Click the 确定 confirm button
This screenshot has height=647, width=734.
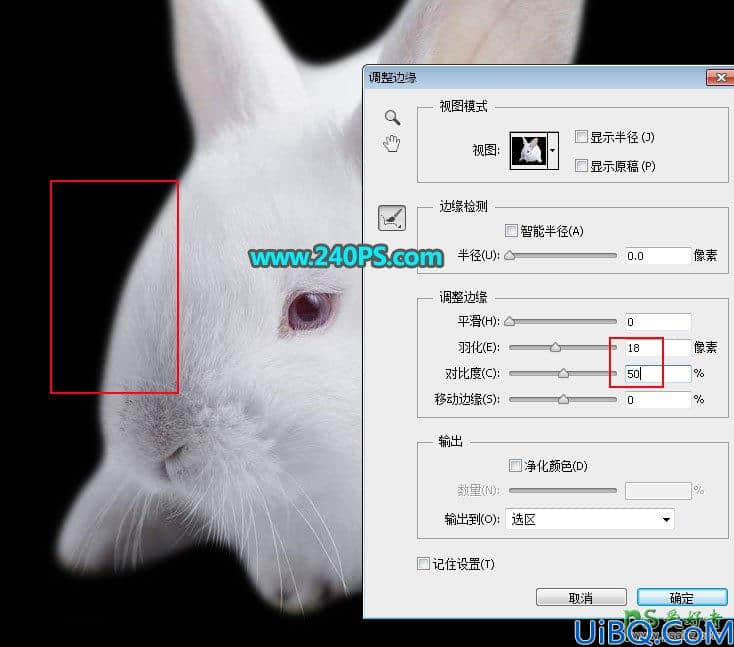(x=682, y=597)
